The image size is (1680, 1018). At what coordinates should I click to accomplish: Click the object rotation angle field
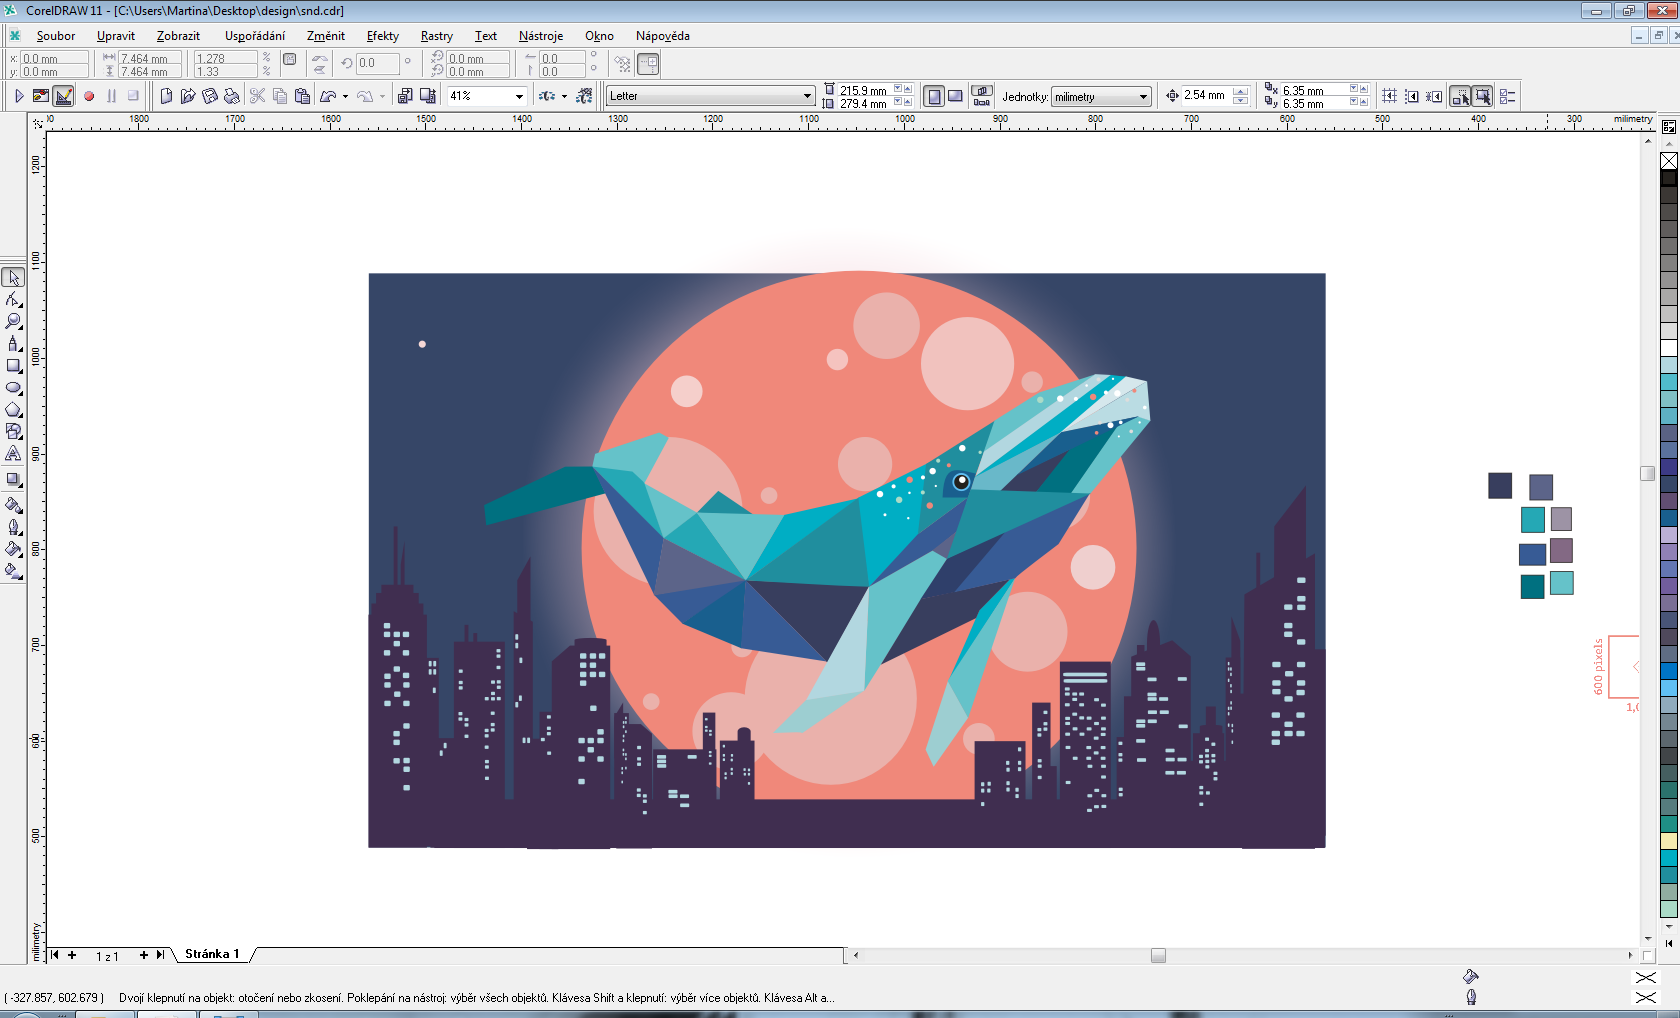(x=378, y=63)
